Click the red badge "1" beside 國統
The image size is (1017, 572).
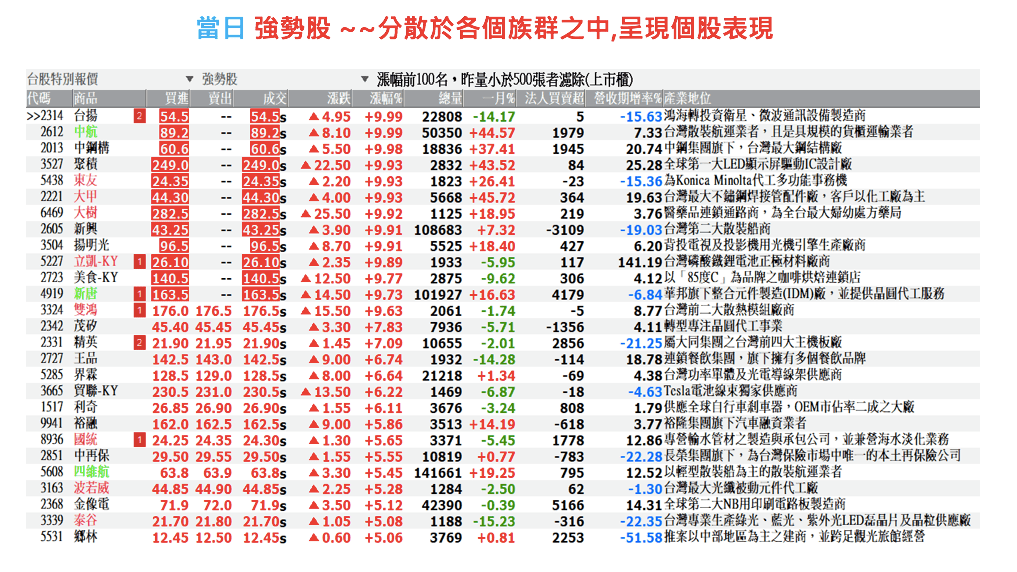[x=139, y=439]
